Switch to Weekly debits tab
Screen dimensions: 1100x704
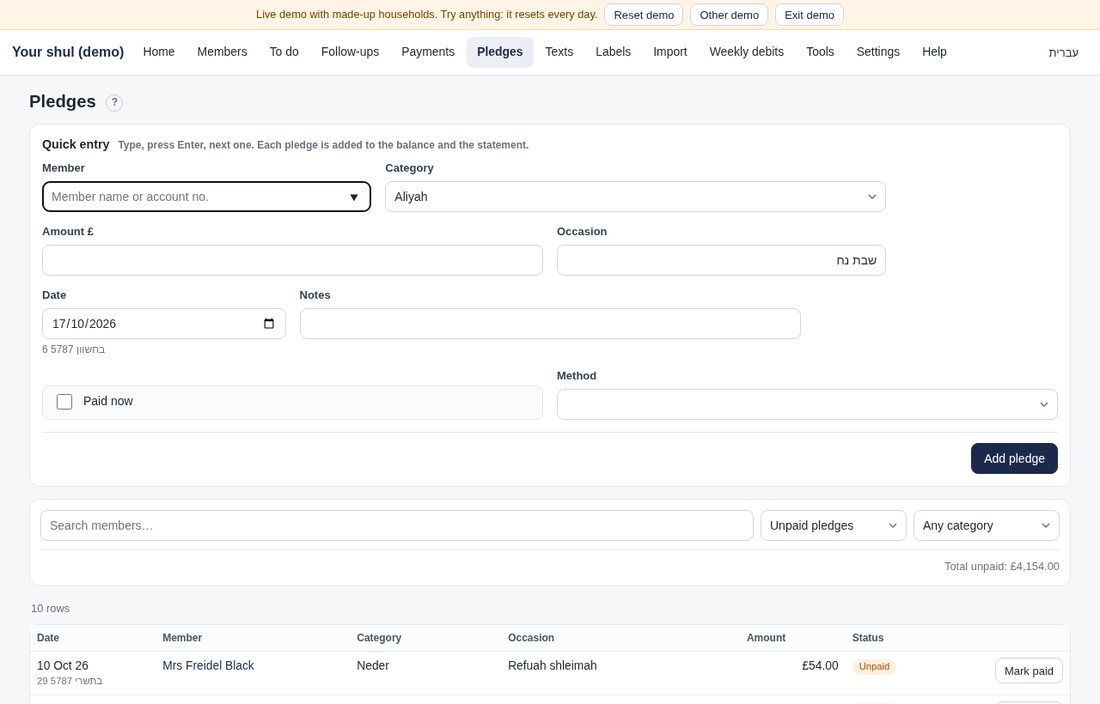746,52
